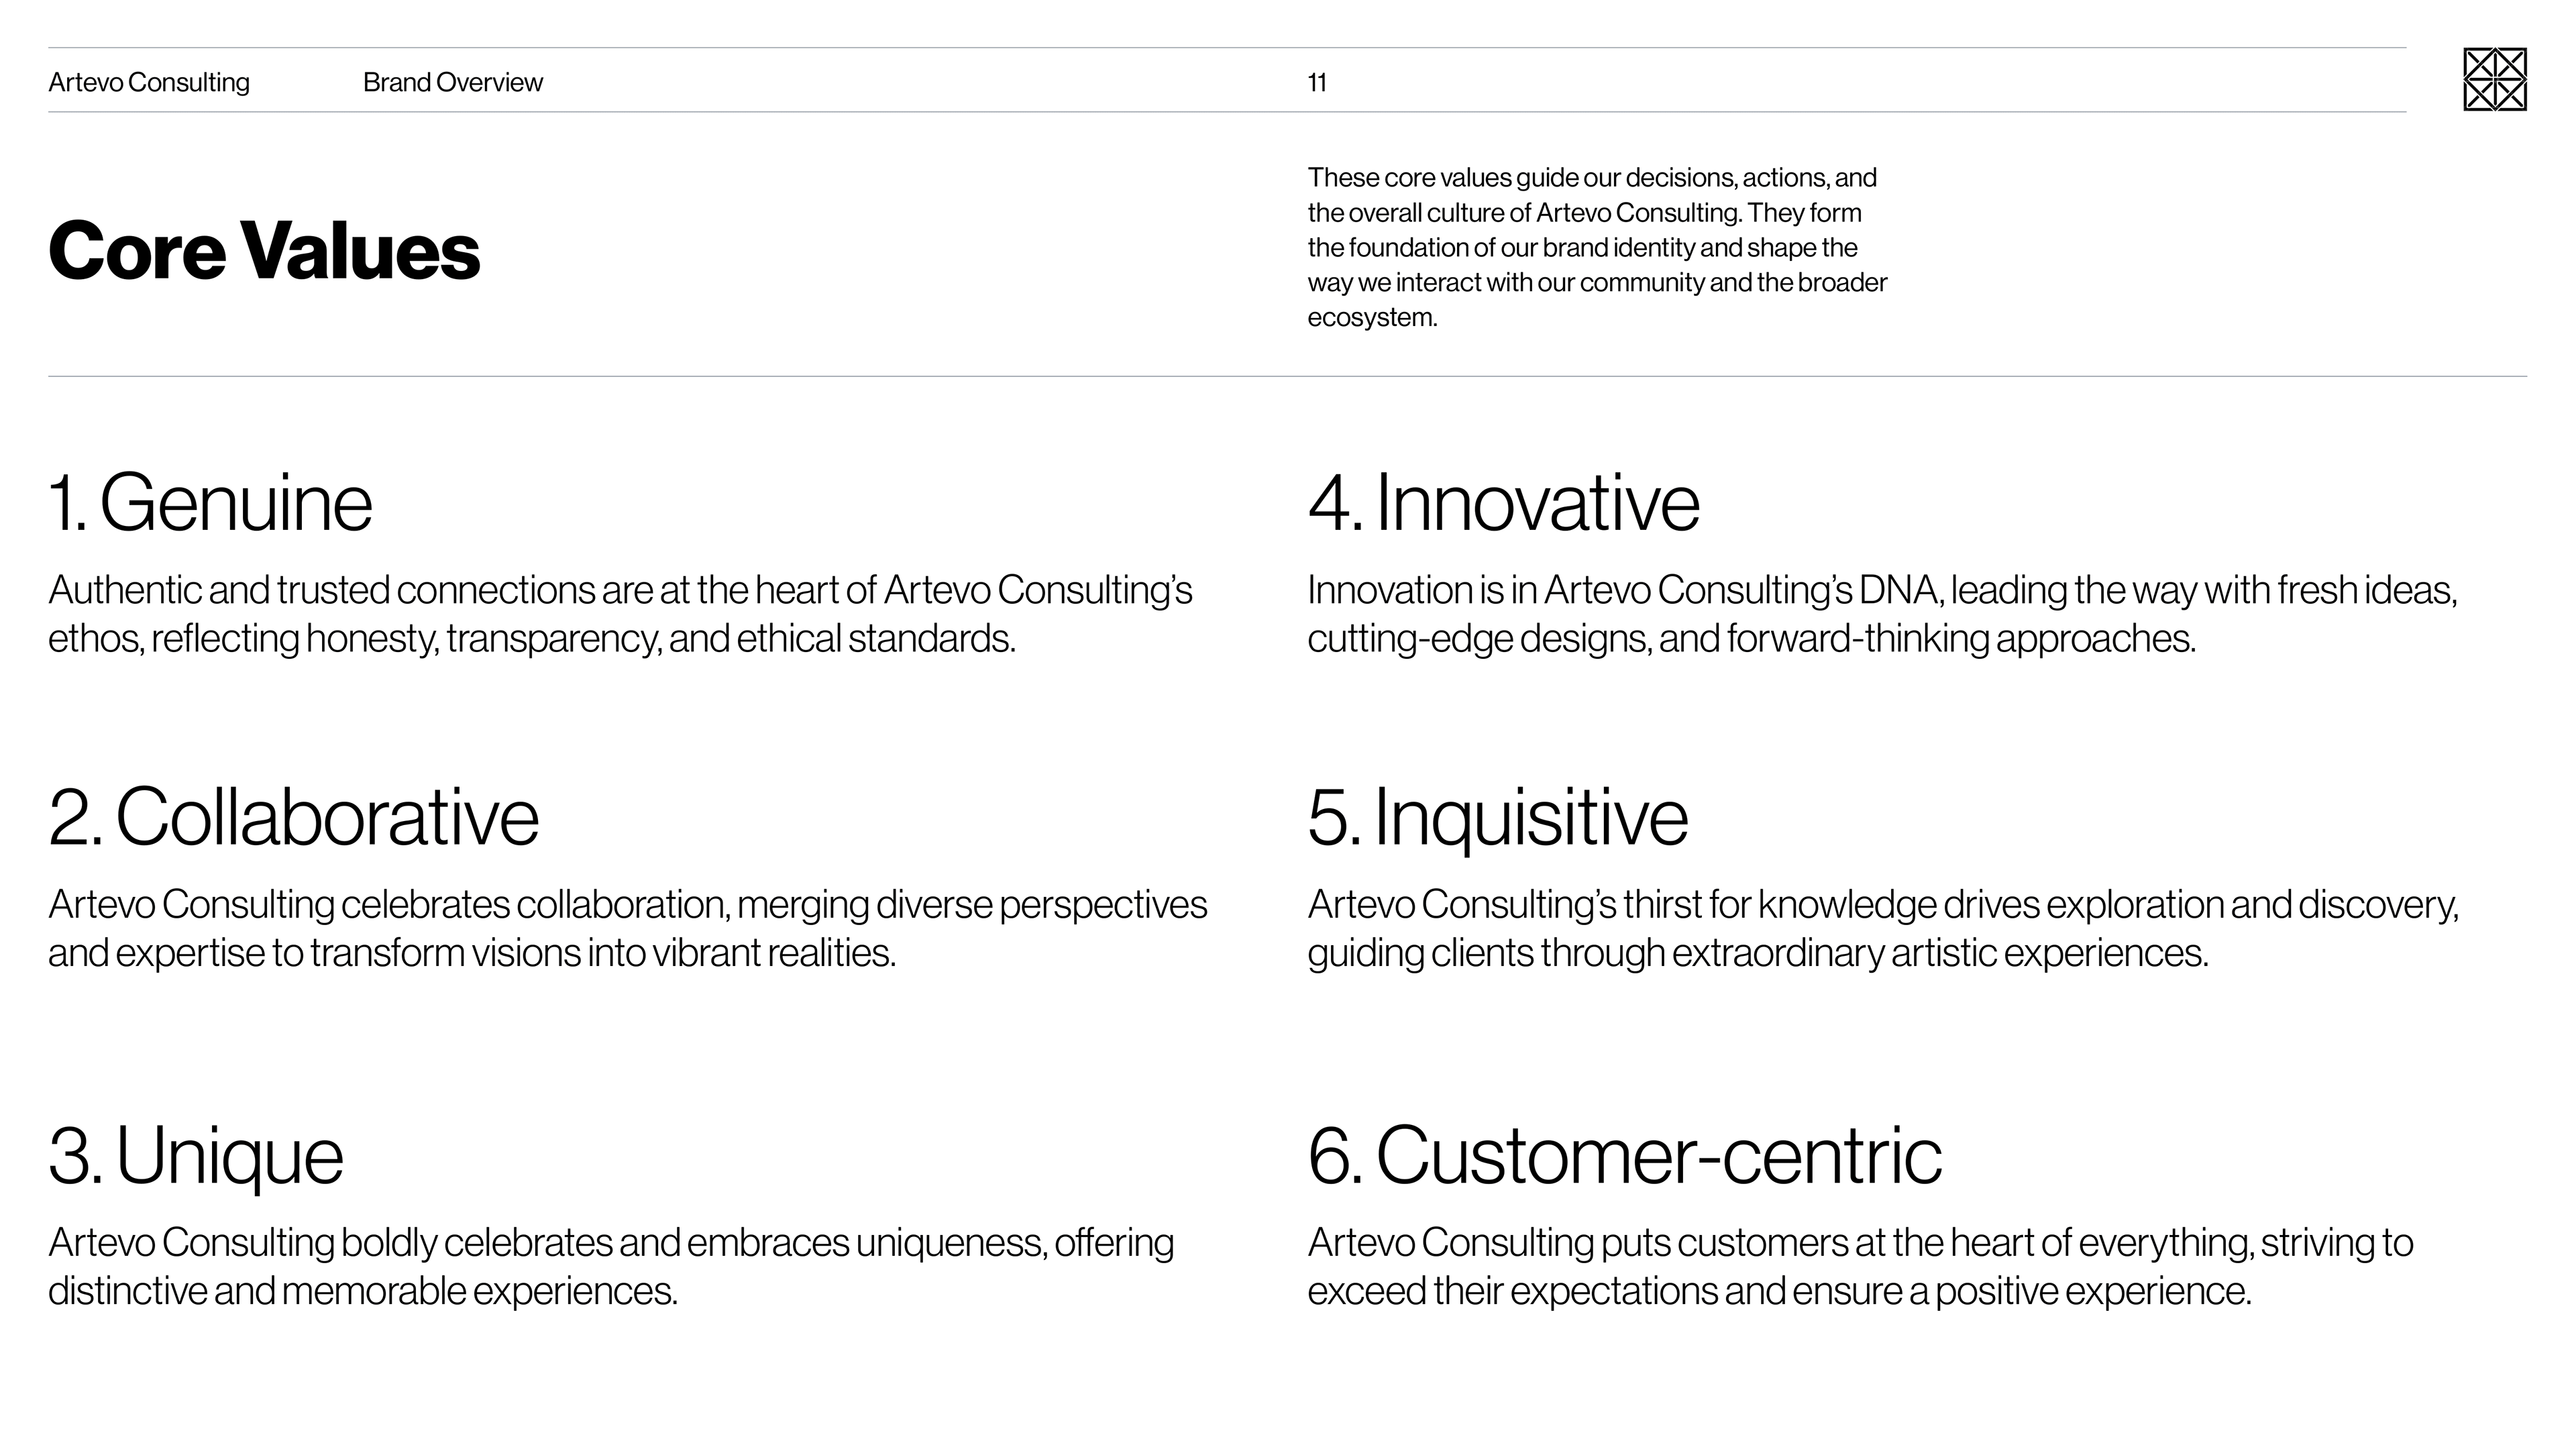This screenshot has width=2576, height=1449.
Task: Select the "Brand Overview" header text
Action: tap(452, 82)
